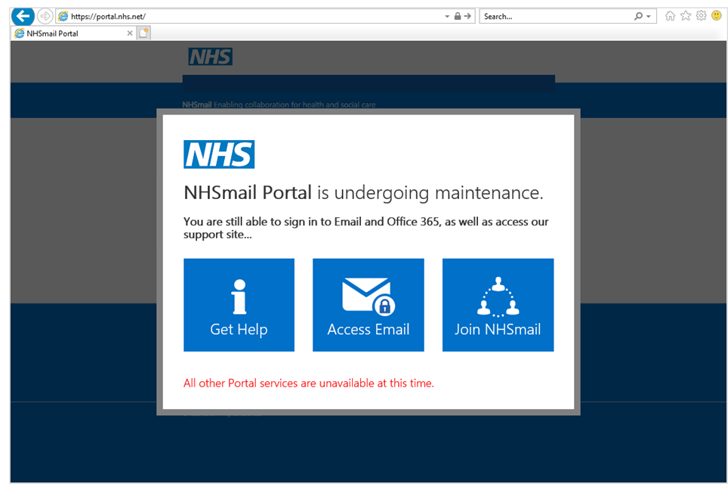Image resolution: width=728 pixels, height=487 pixels.
Task: Click the 'NHSmail Portal is undergoing maintenance' heading
Action: (x=363, y=193)
